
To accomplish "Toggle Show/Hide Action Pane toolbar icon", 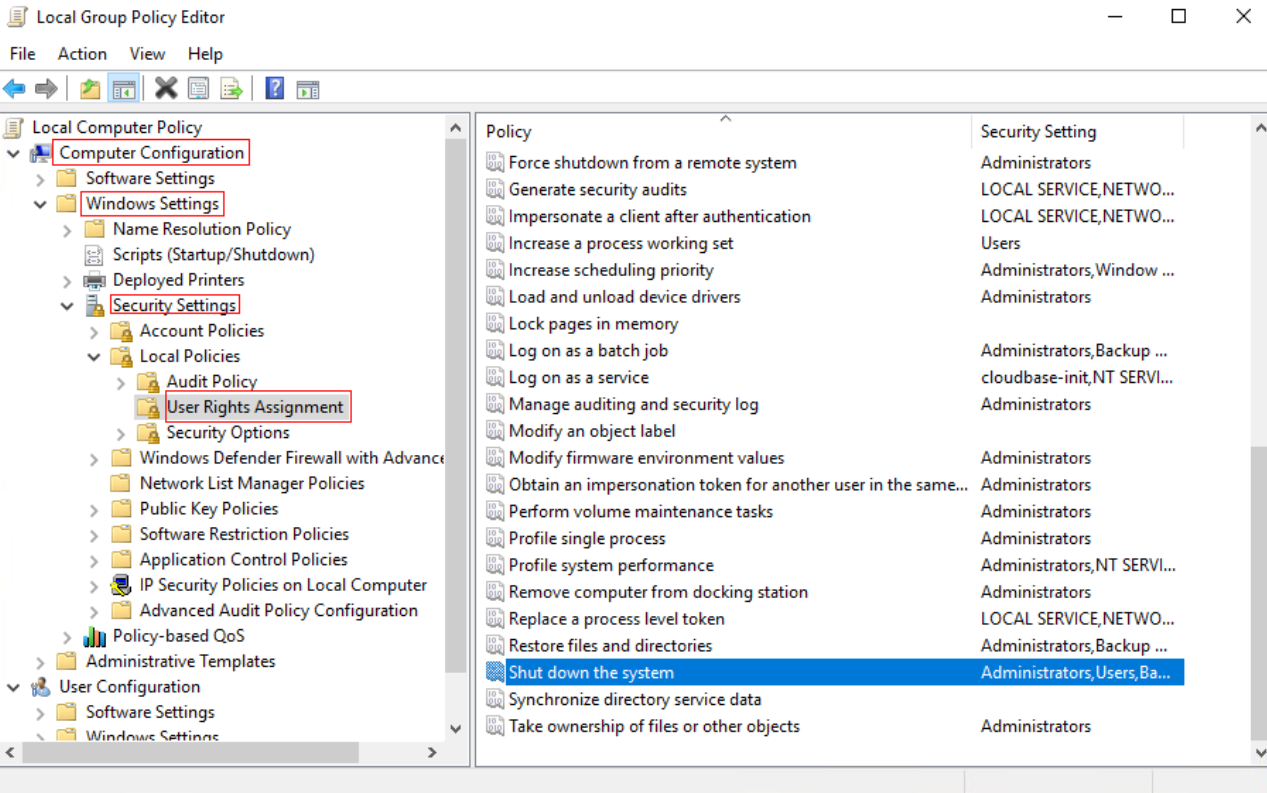I will coord(308,89).
